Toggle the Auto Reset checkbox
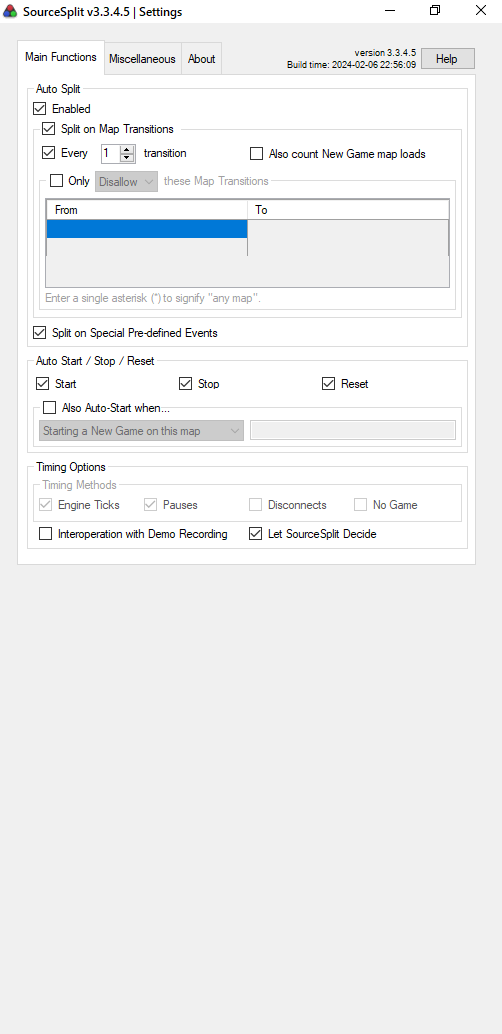The image size is (502, 1034). point(329,383)
